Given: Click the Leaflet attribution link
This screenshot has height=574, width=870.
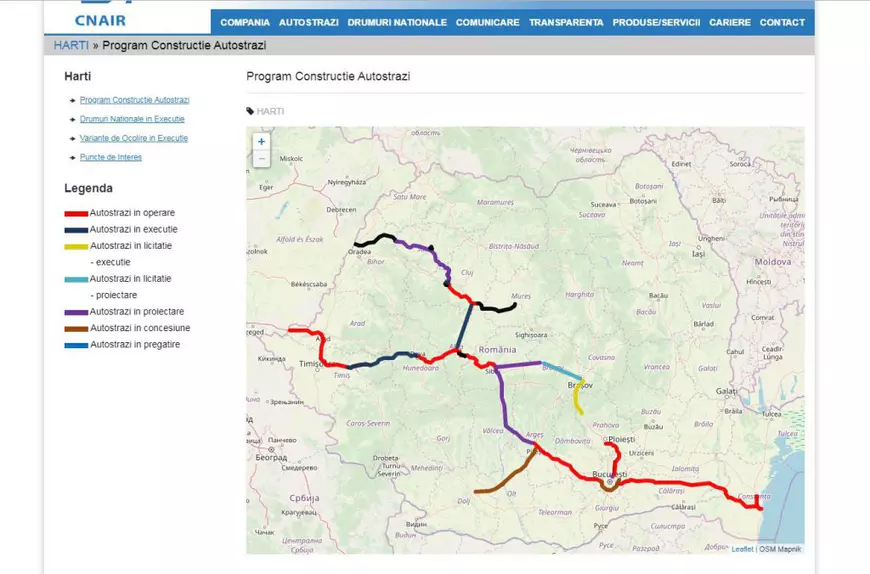Looking at the screenshot, I should (742, 549).
